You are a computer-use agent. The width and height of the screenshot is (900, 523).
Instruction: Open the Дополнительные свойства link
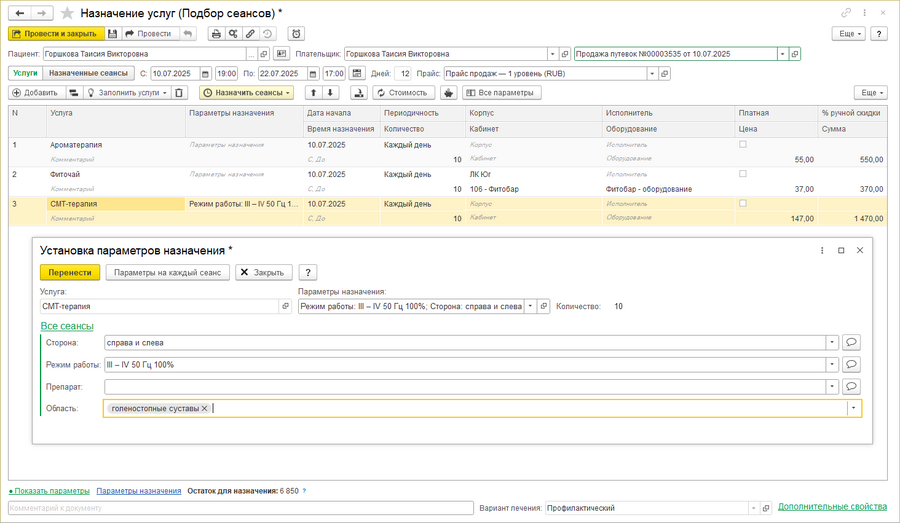point(832,507)
